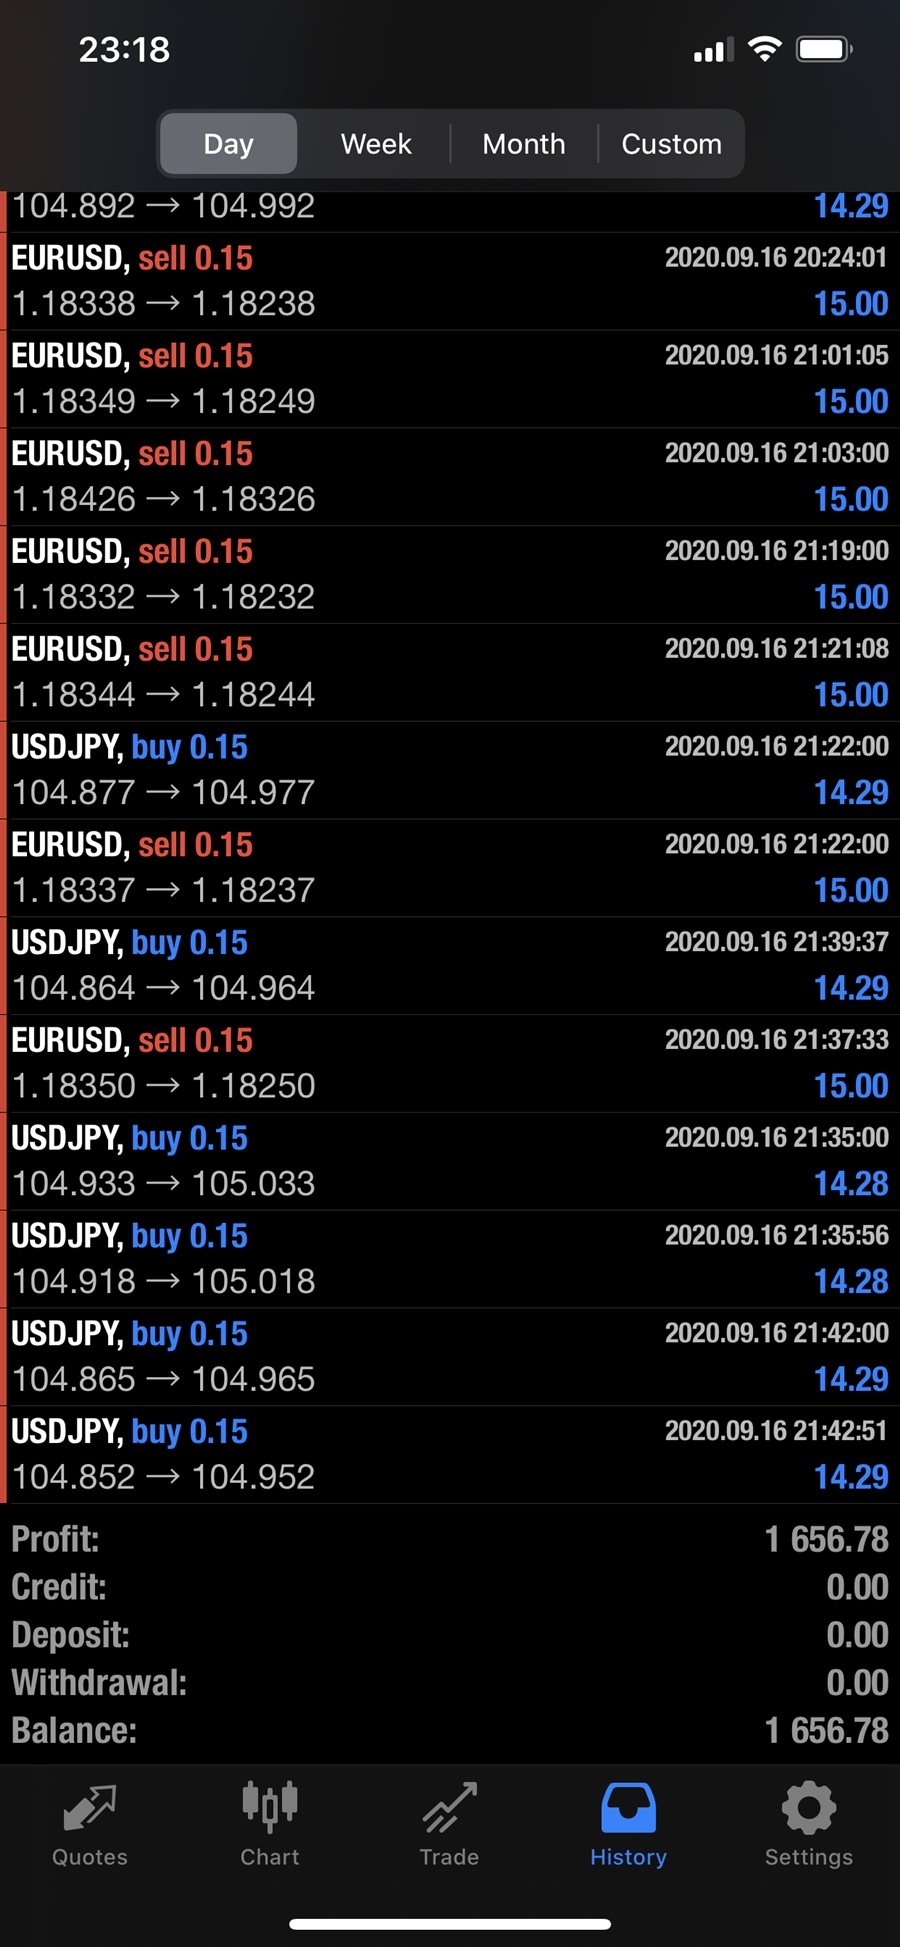Open the Quotes tab icon
Viewport: 900px width, 1947px height.
(x=90, y=1808)
